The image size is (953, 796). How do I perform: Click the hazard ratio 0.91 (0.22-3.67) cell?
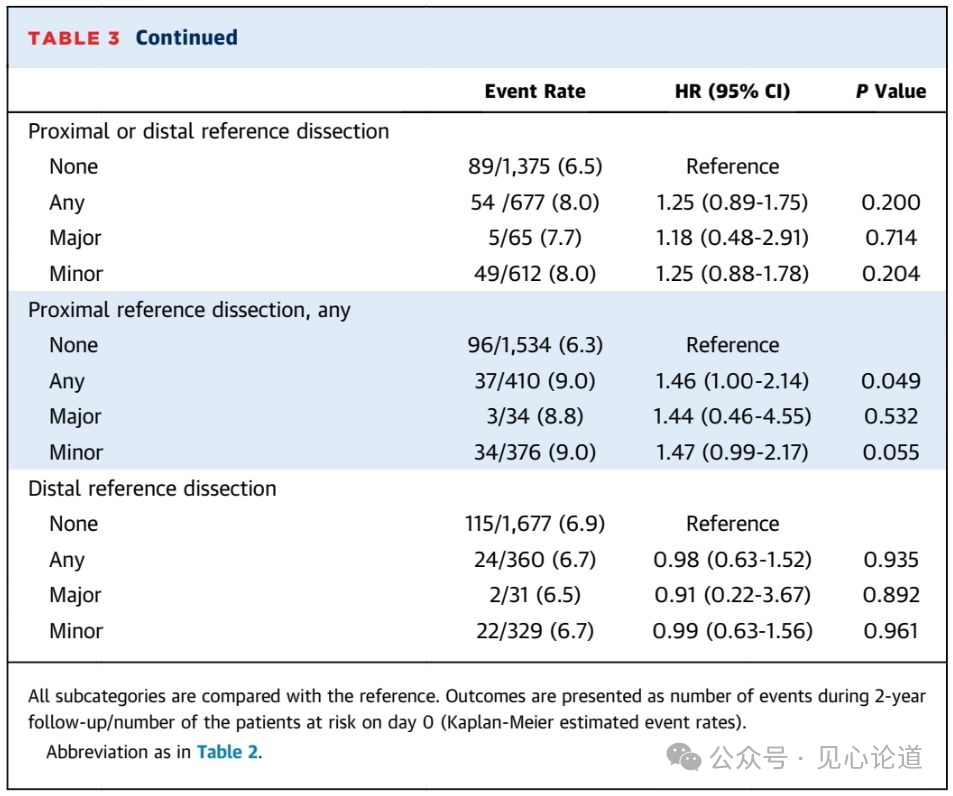point(732,595)
